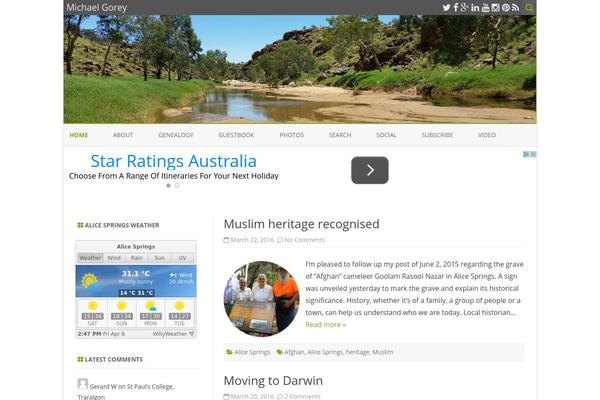Open the VIDEO menu item
The image size is (600, 400).
pyautogui.click(x=487, y=135)
